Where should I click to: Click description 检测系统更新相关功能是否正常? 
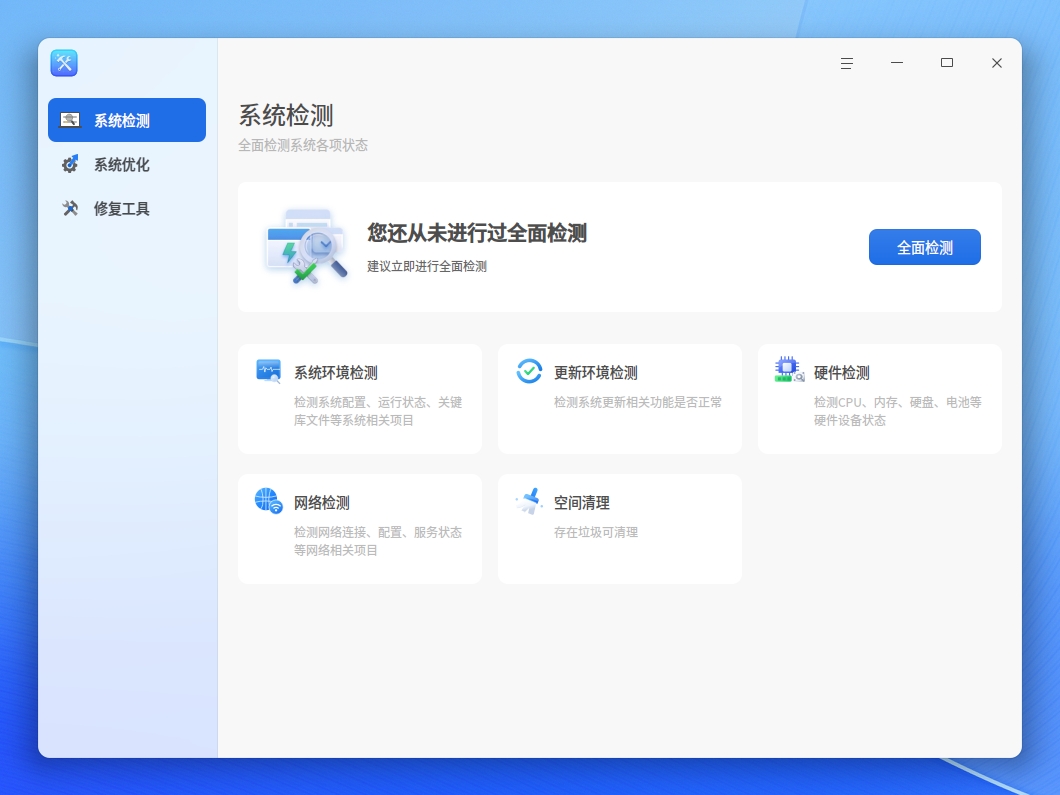pyautogui.click(x=637, y=402)
